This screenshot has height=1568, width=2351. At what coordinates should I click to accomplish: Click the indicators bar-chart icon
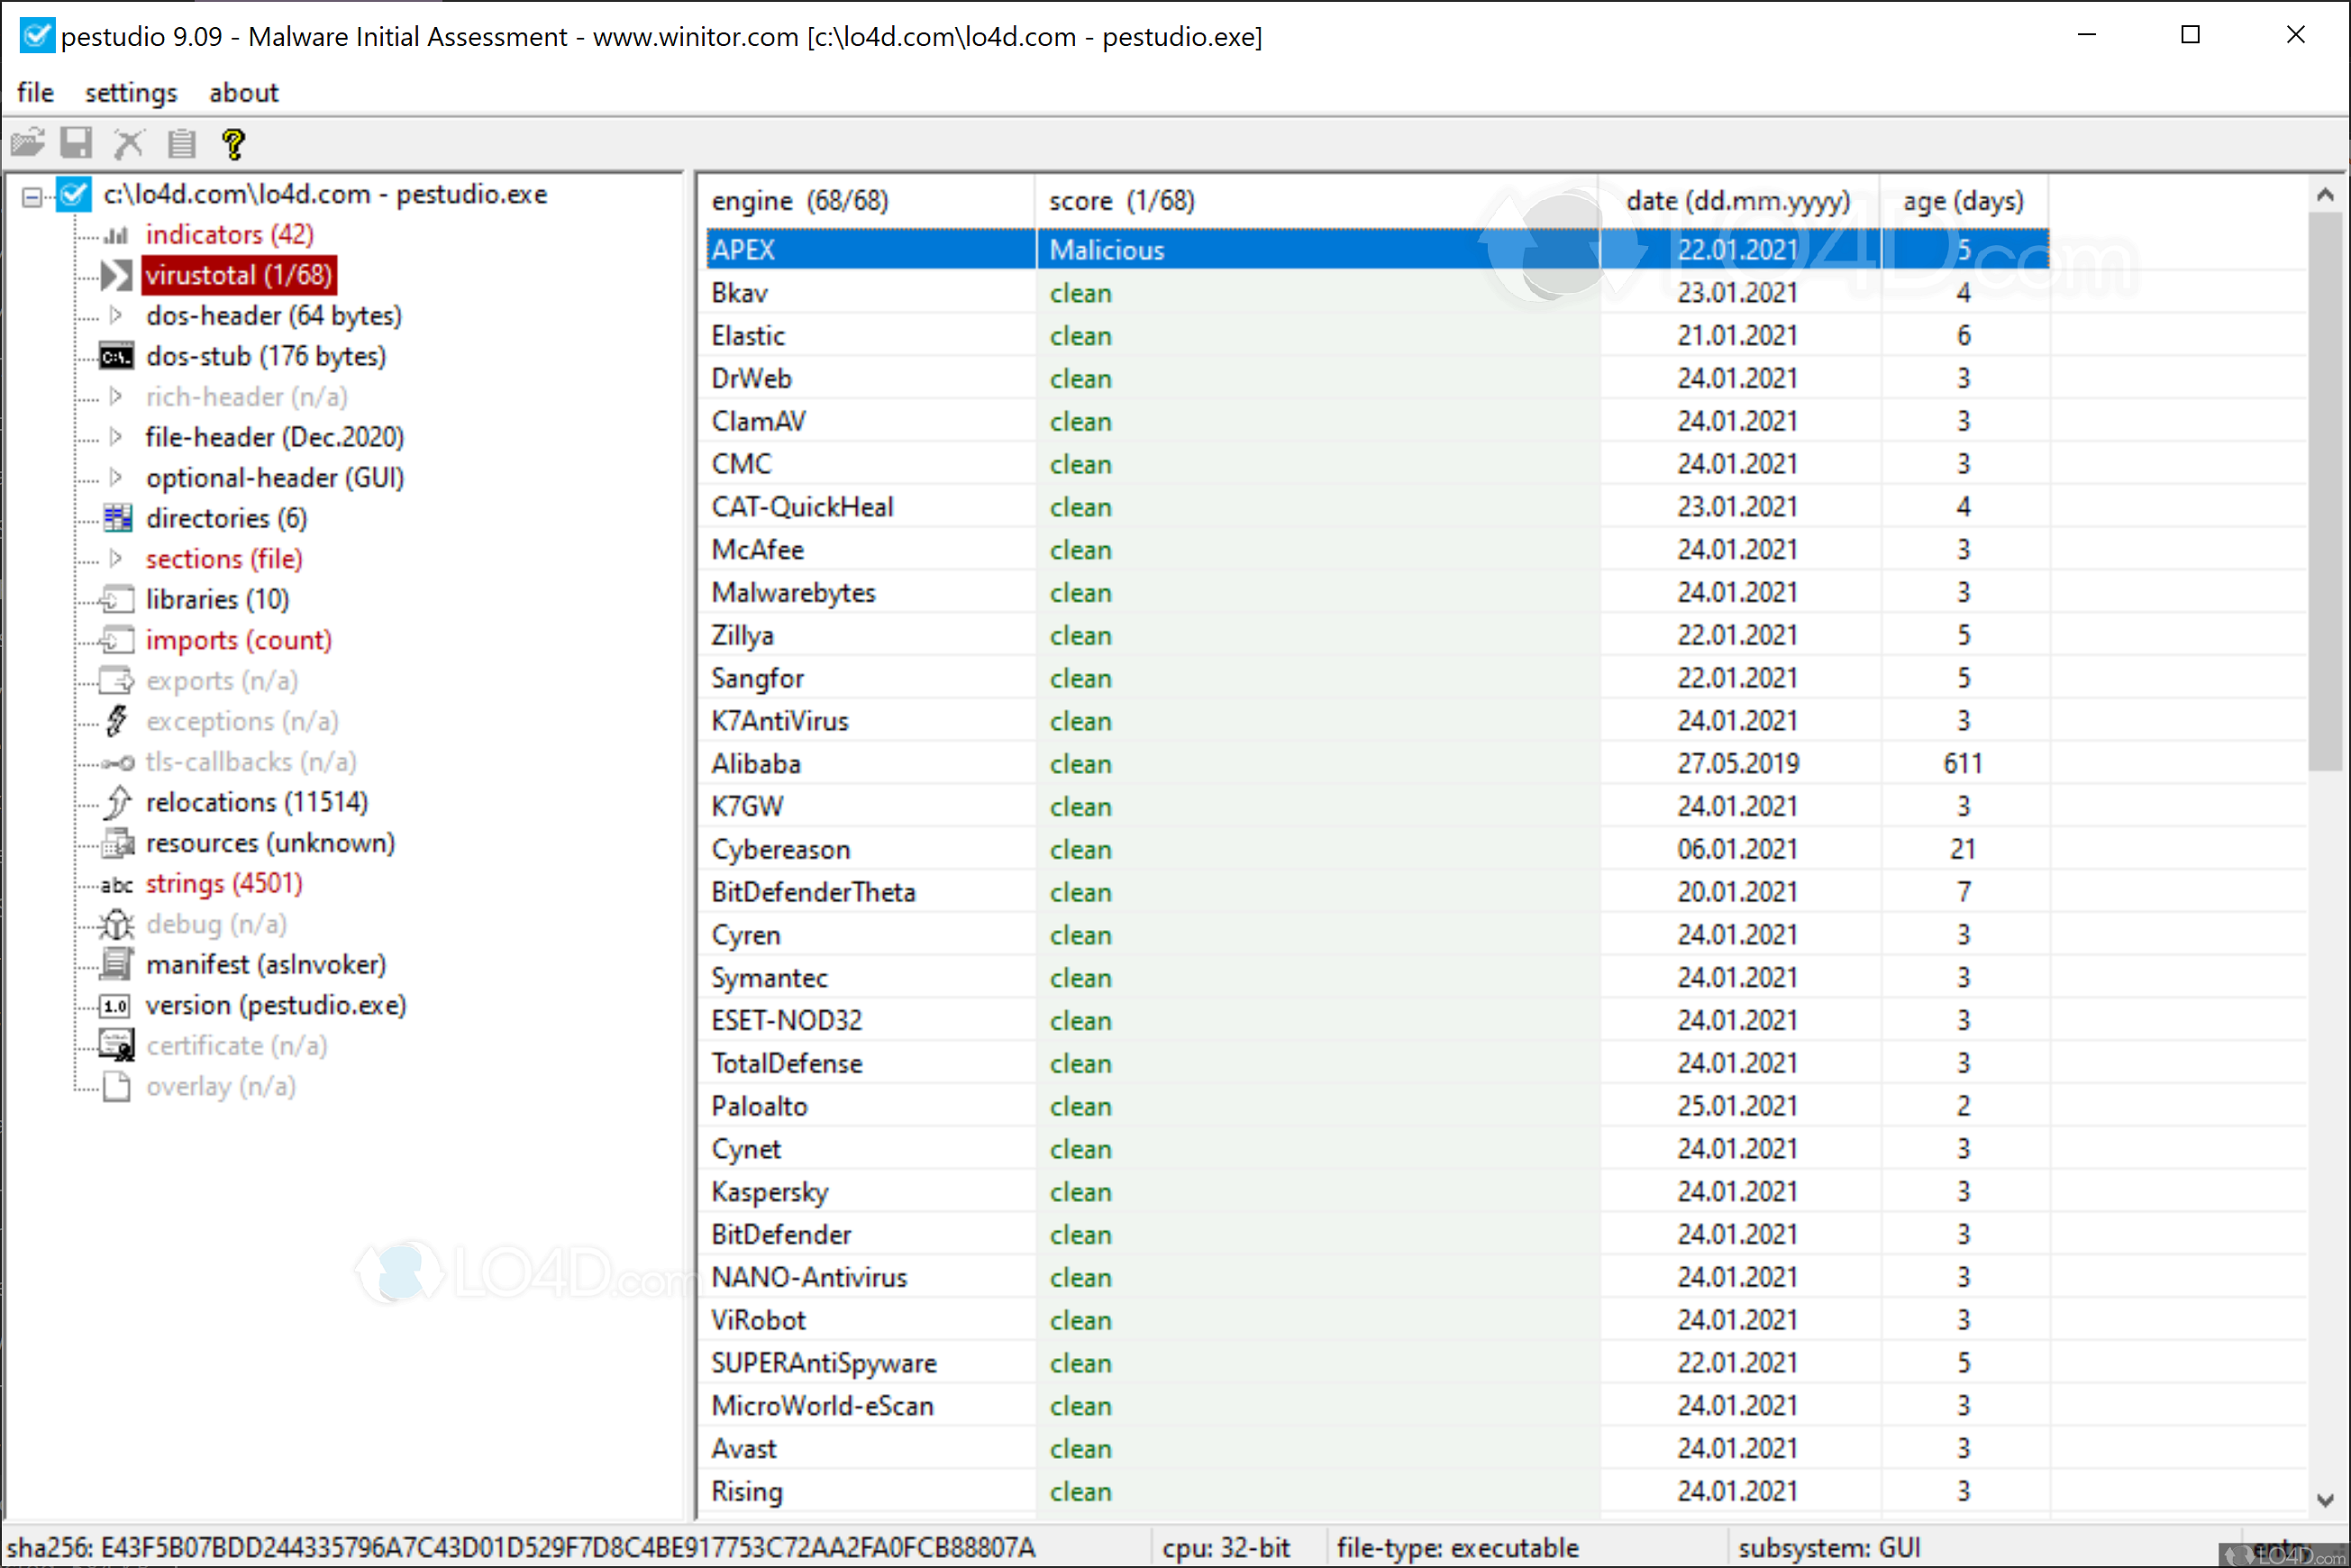(116, 234)
